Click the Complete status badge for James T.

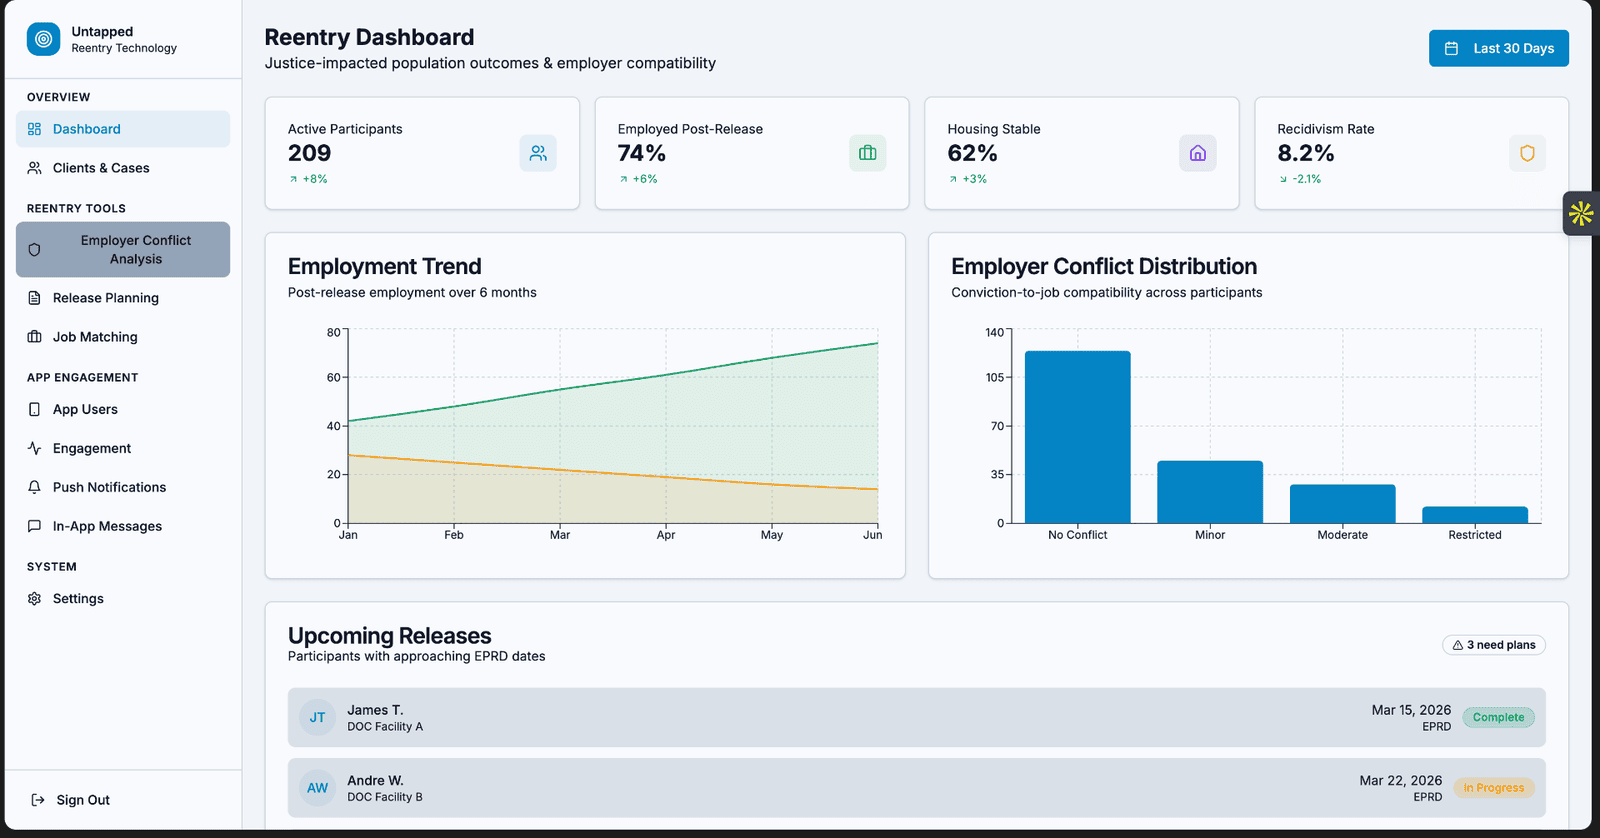tap(1498, 717)
